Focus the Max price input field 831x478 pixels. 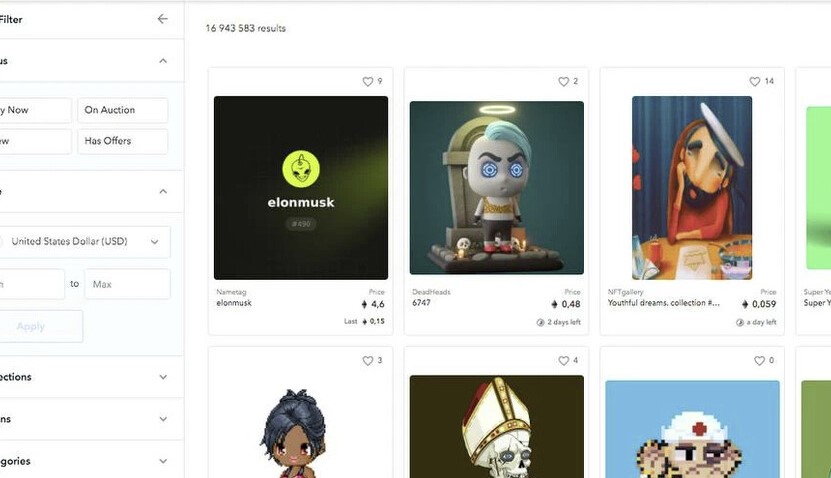(x=127, y=284)
